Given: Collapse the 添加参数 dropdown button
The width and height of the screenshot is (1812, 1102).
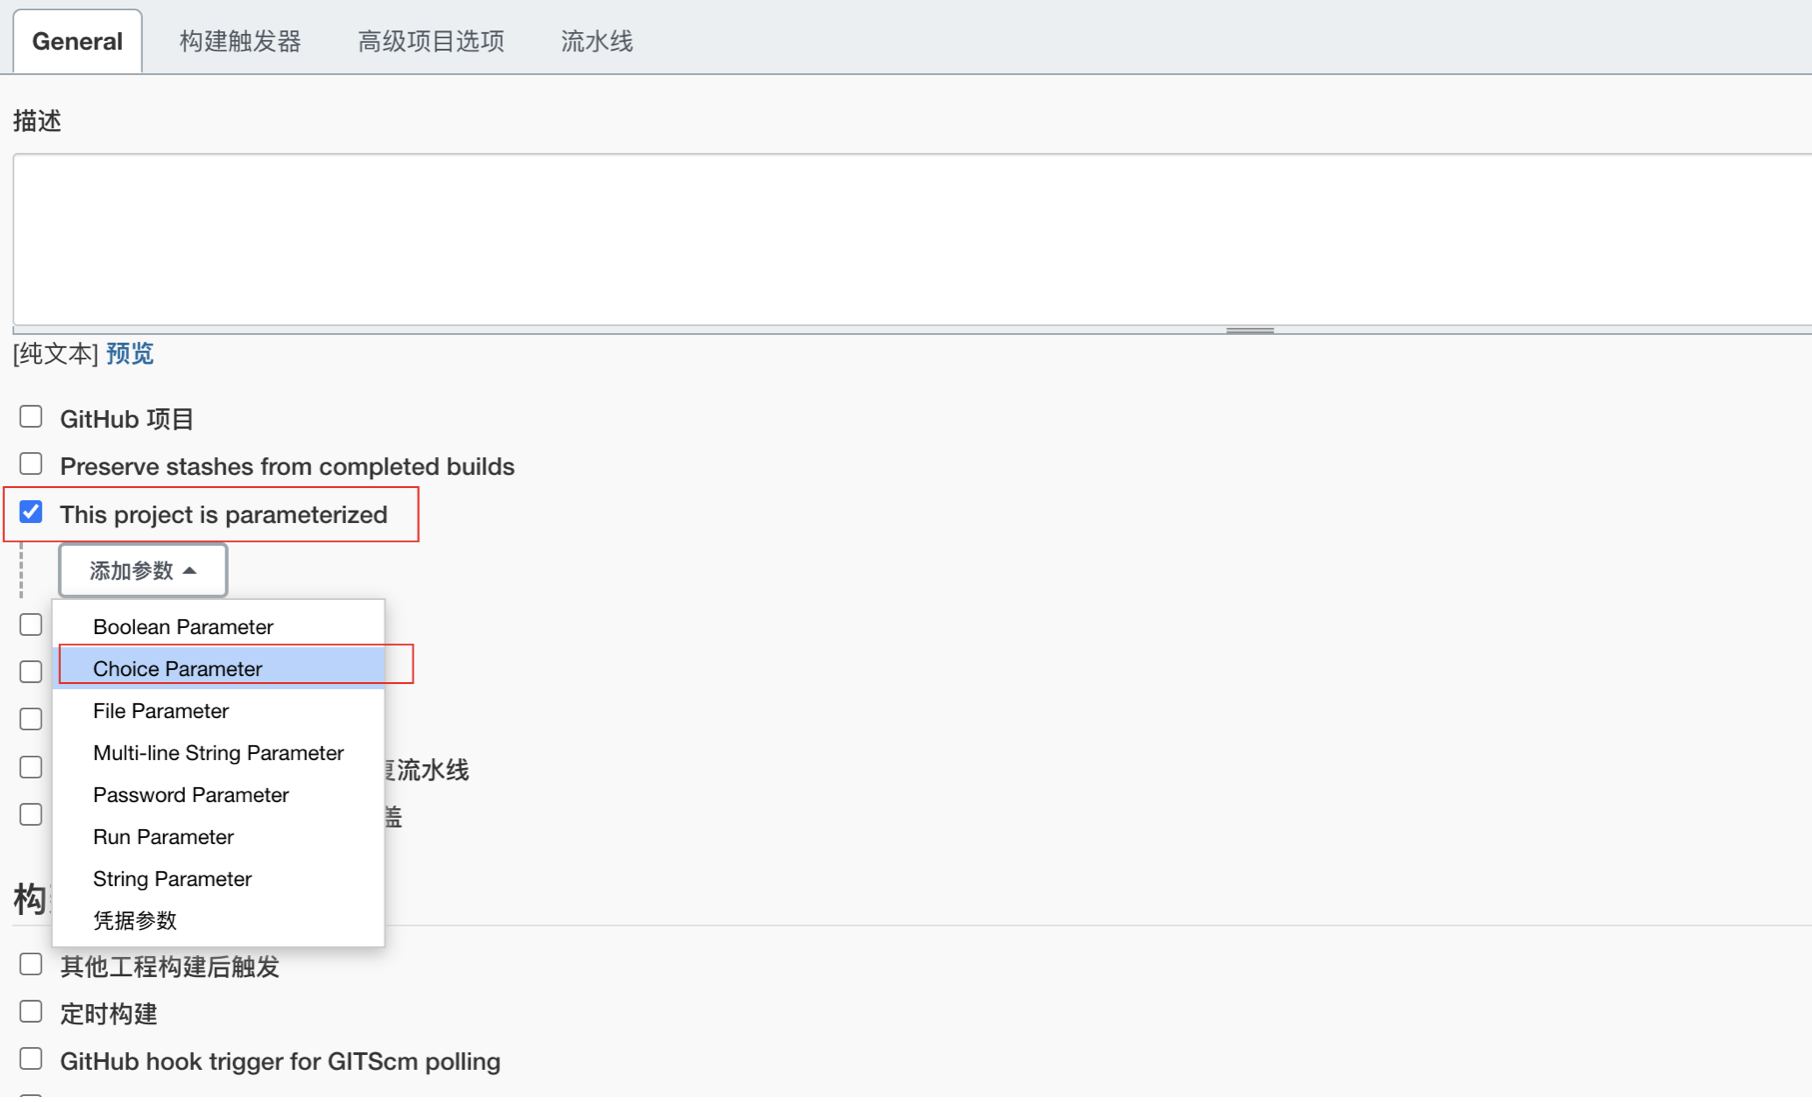Looking at the screenshot, I should pyautogui.click(x=142, y=570).
